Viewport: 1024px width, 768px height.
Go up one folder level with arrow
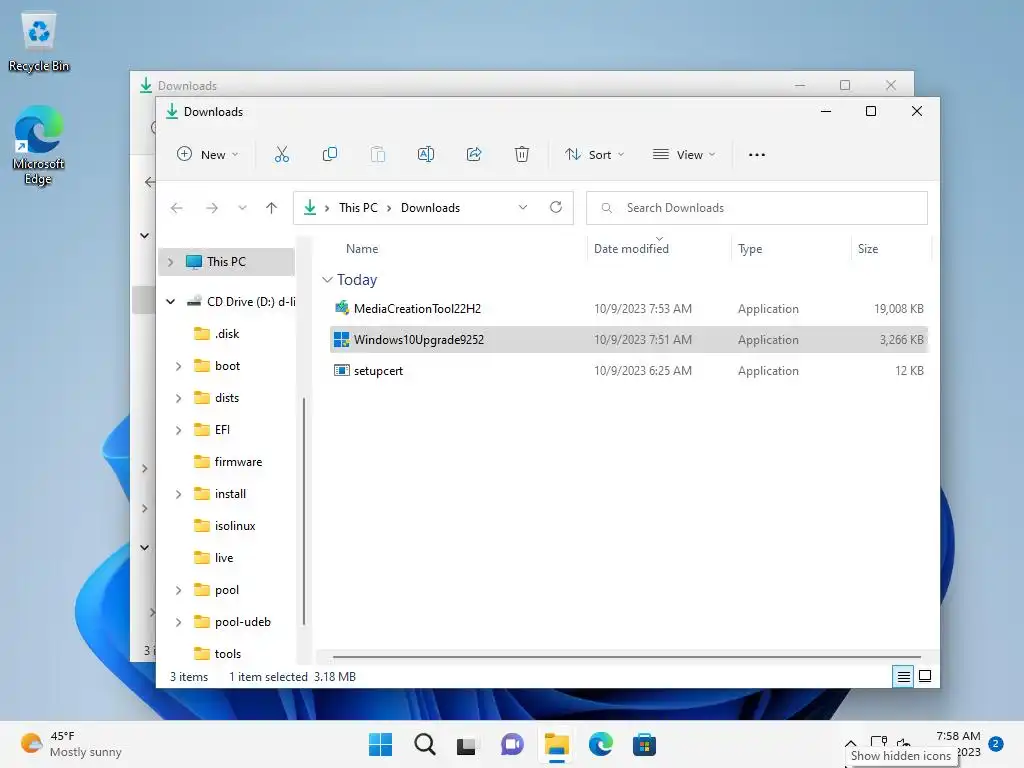[x=272, y=208]
